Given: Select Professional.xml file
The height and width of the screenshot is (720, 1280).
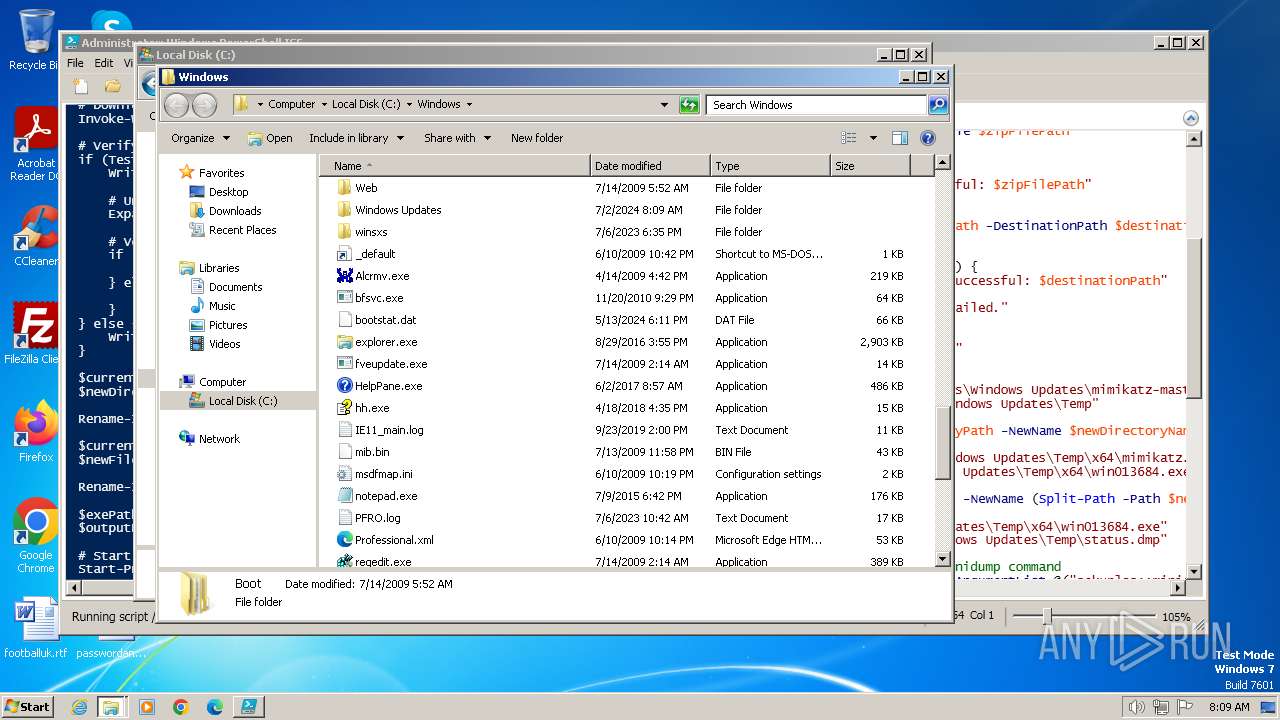Looking at the screenshot, I should (x=385, y=540).
